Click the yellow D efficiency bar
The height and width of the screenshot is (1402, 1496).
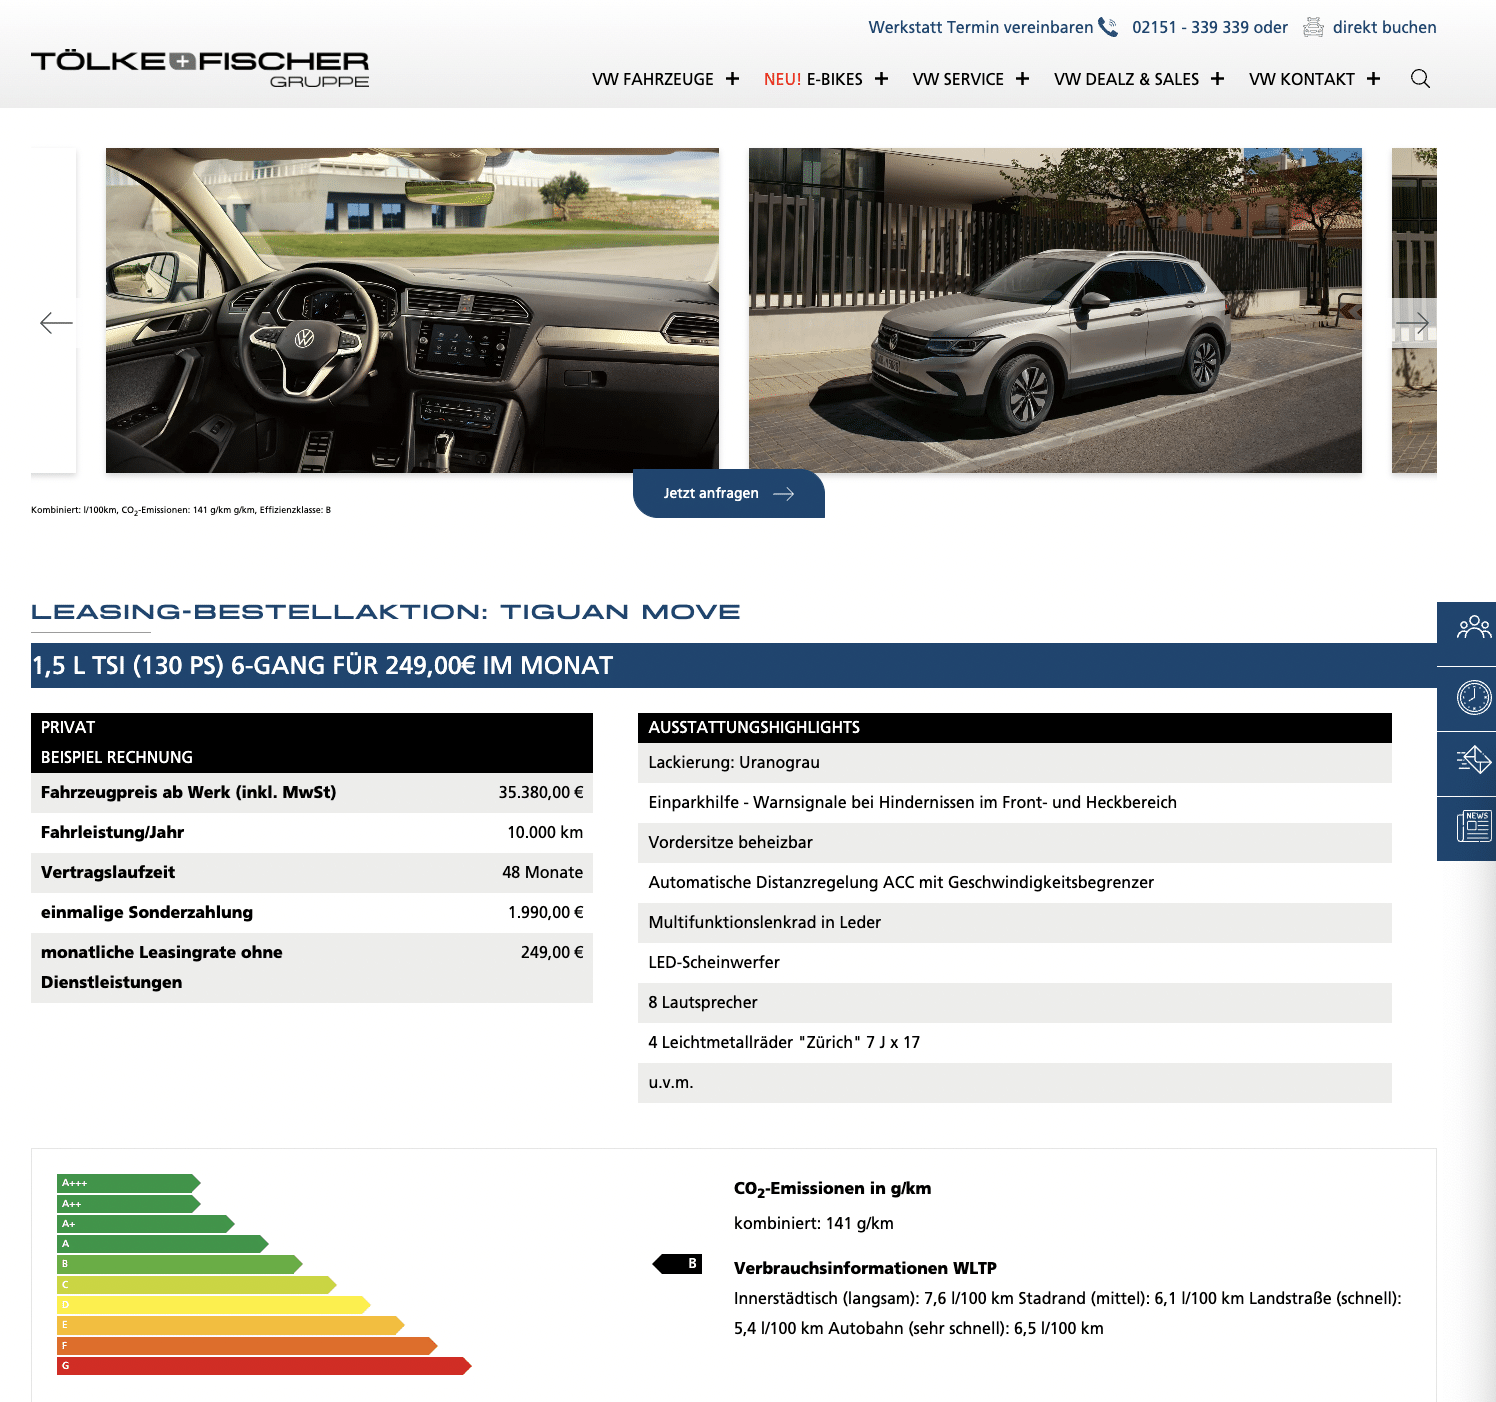(x=213, y=1305)
